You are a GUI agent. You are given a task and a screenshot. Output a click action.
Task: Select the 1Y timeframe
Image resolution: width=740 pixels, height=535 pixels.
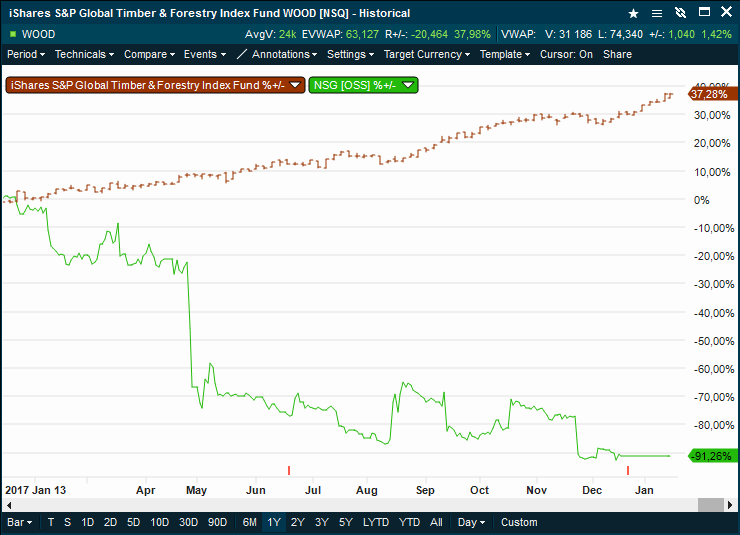[x=274, y=522]
